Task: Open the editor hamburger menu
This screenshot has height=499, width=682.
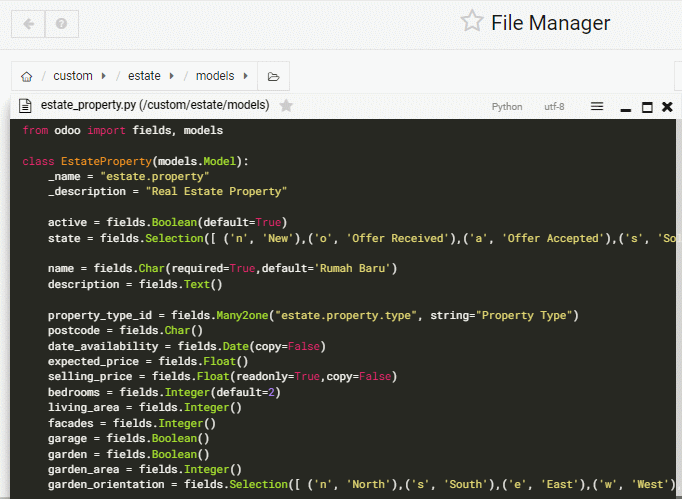Action: coord(597,106)
